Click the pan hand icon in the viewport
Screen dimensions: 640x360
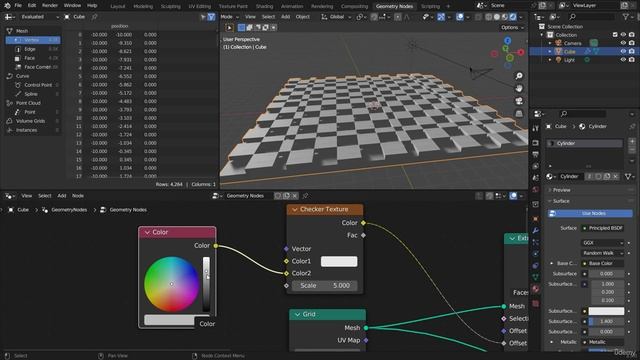pos(519,89)
